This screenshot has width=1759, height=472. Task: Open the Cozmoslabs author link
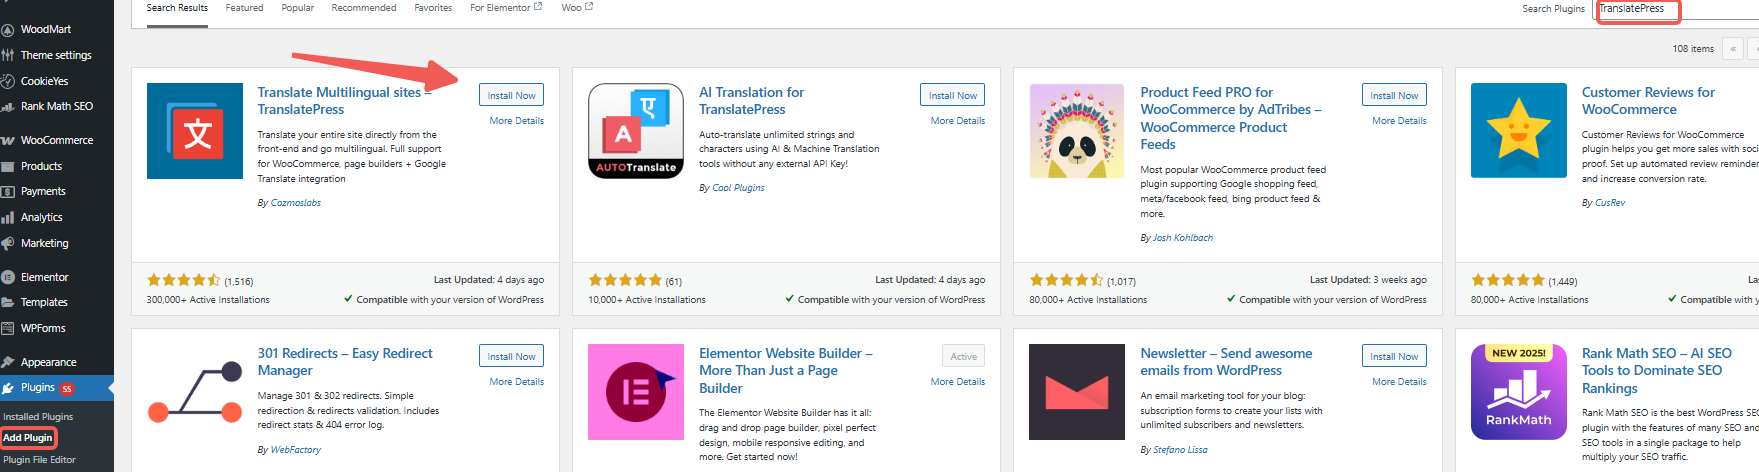coord(295,203)
